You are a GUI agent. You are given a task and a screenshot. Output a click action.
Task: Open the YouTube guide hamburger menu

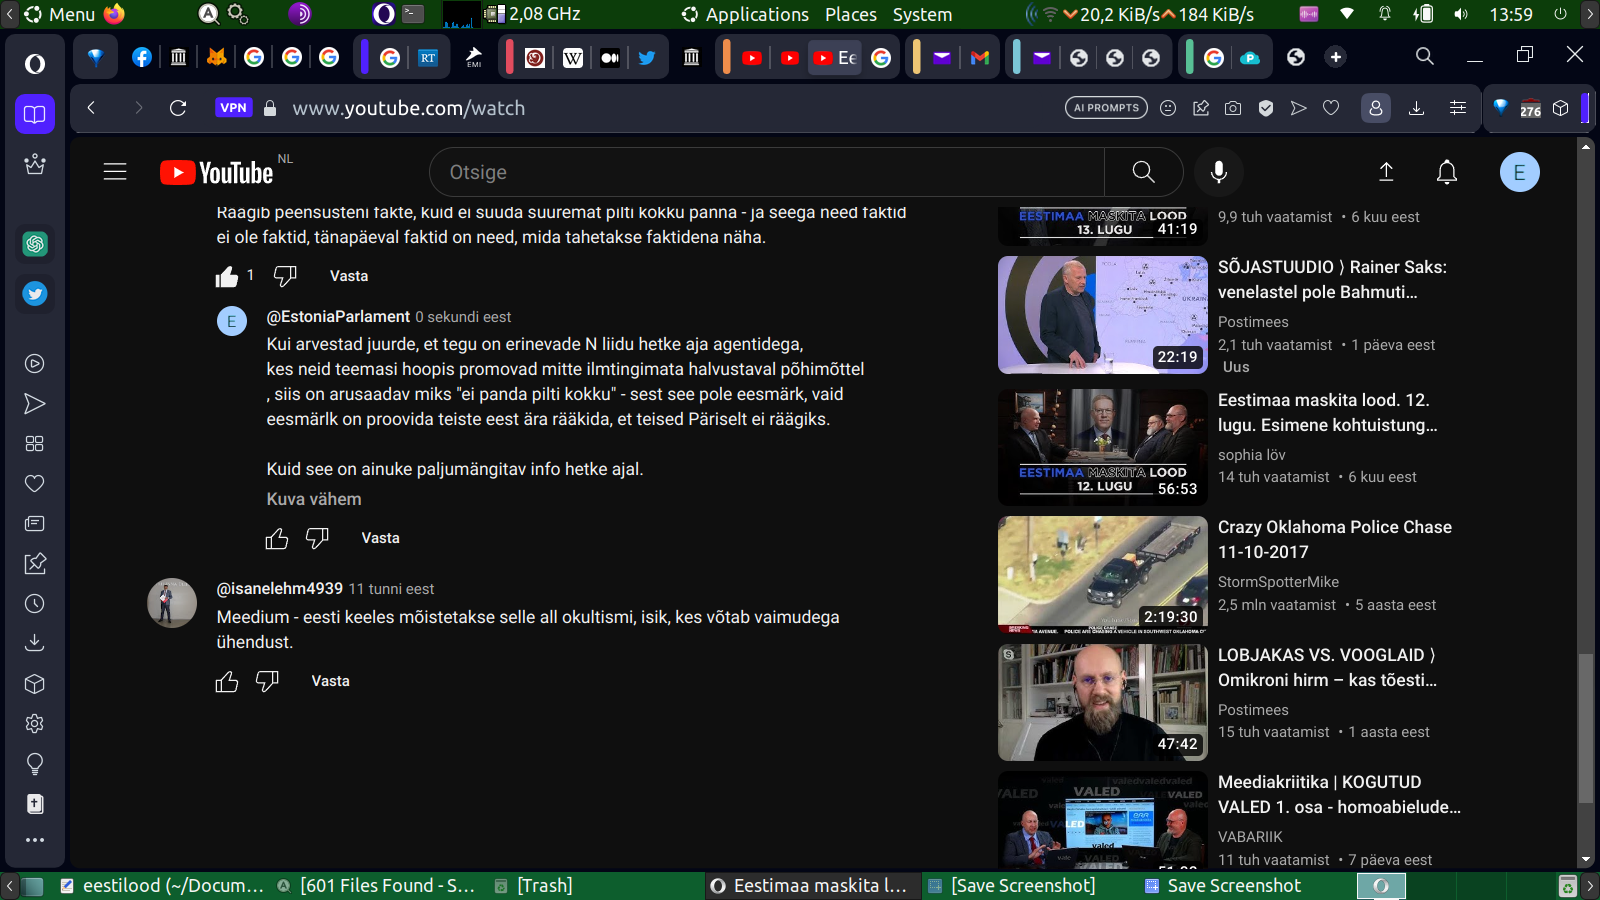115,172
